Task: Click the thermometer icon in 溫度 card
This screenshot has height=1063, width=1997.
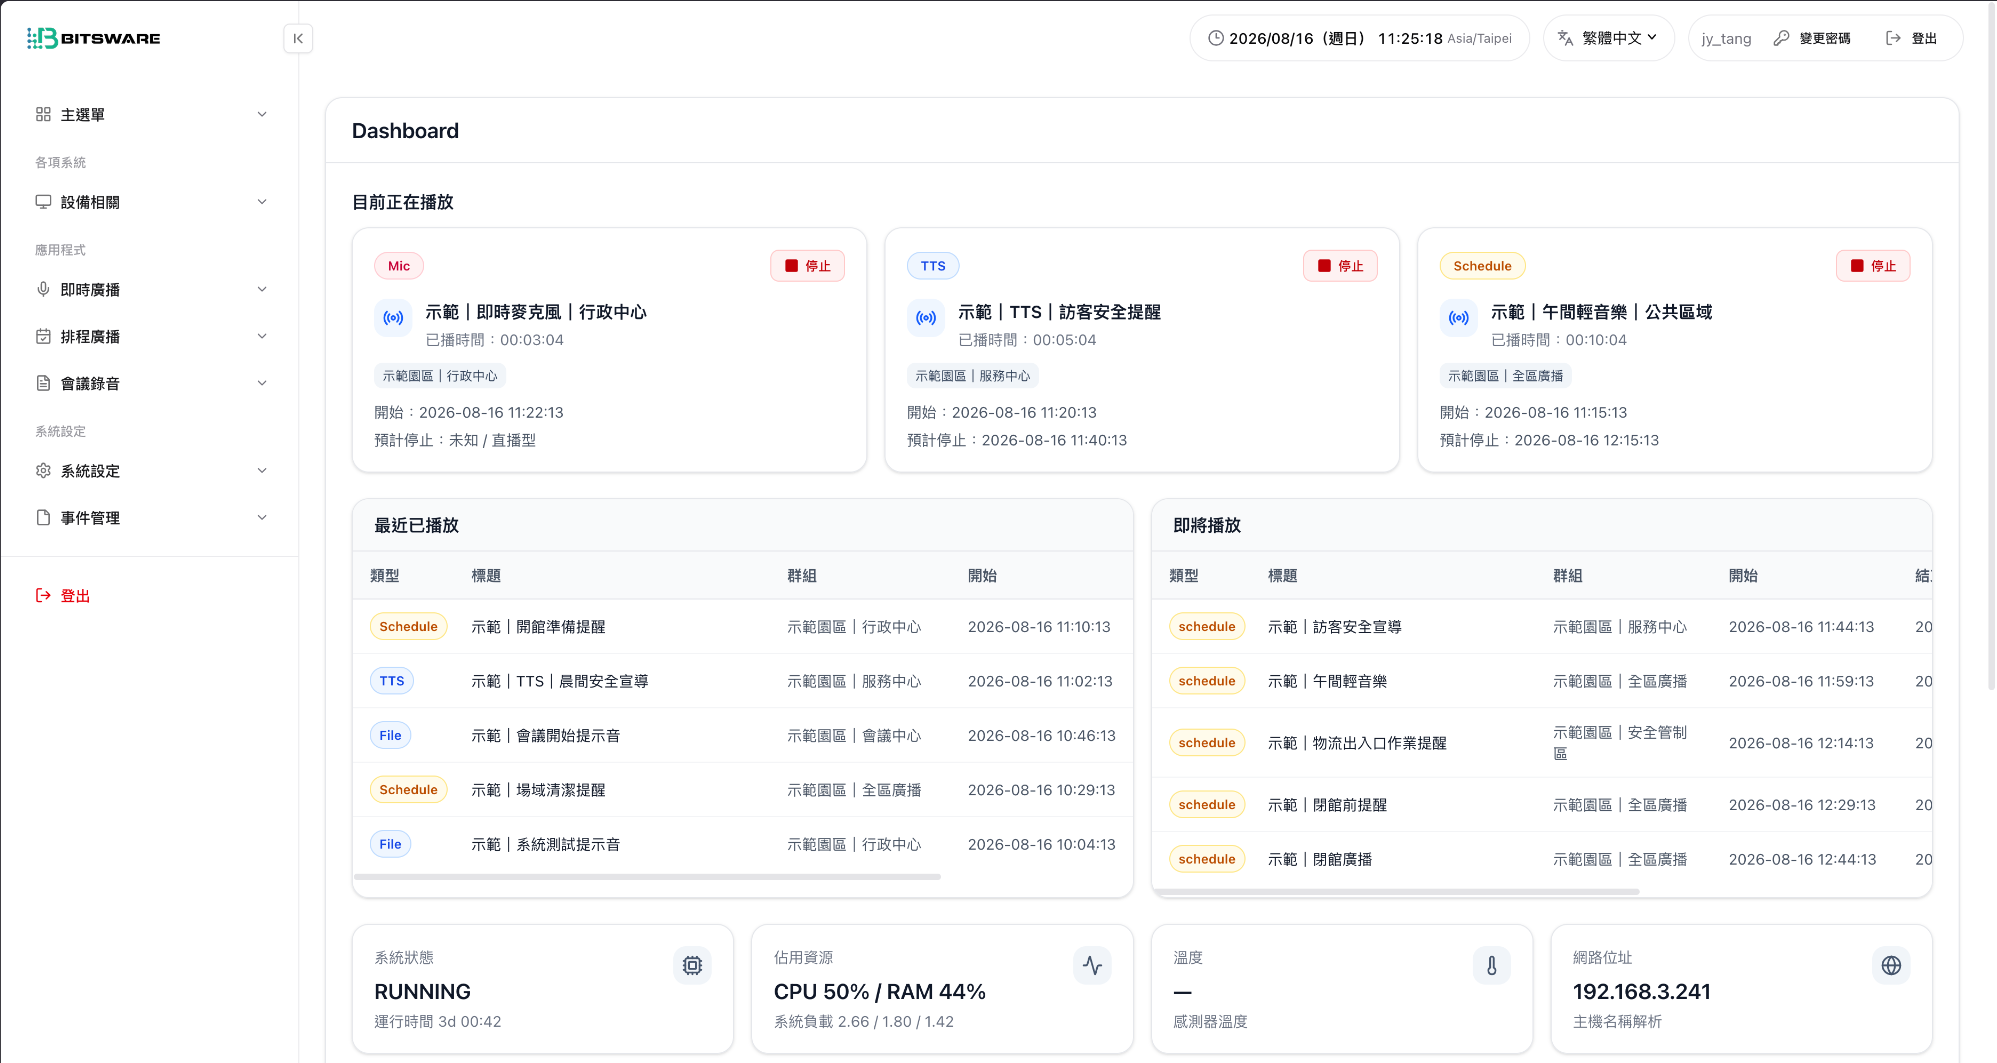Action: (1491, 965)
